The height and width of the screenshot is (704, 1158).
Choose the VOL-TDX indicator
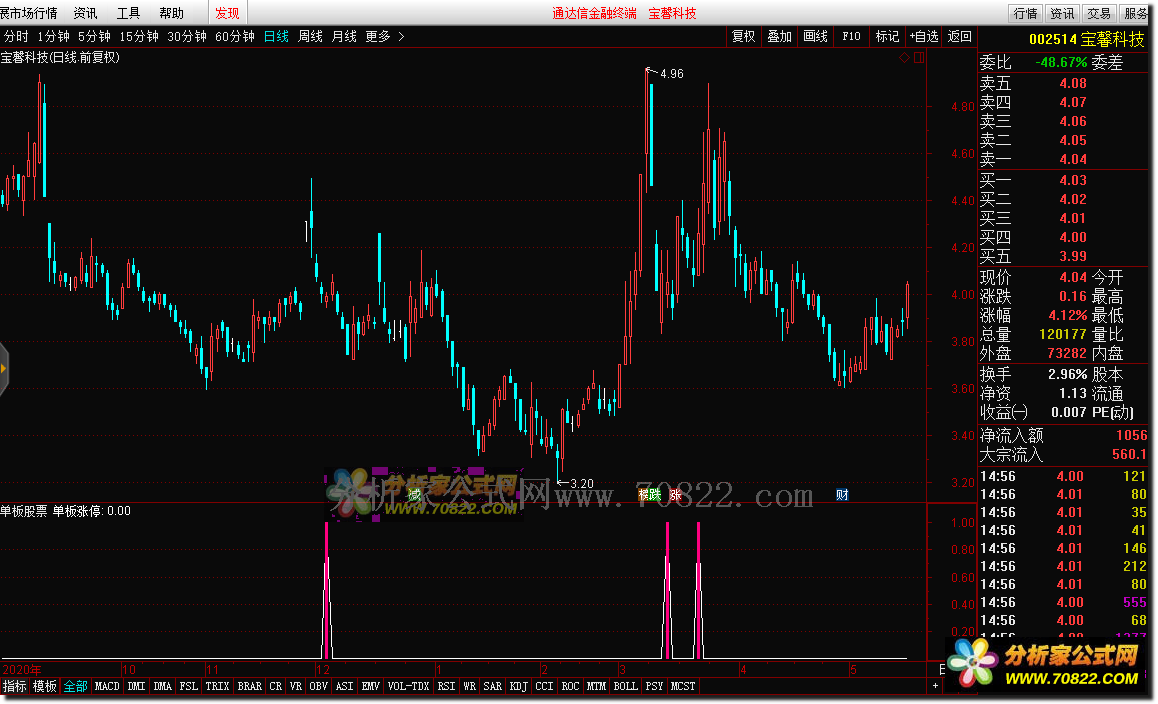408,686
